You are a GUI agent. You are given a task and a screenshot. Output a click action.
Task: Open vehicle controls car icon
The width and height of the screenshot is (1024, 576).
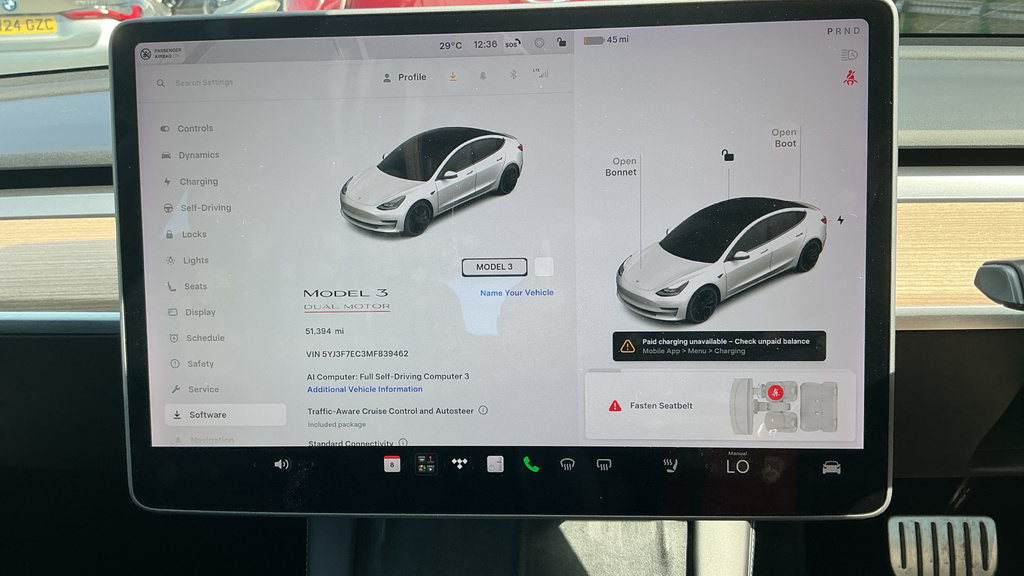831,468
